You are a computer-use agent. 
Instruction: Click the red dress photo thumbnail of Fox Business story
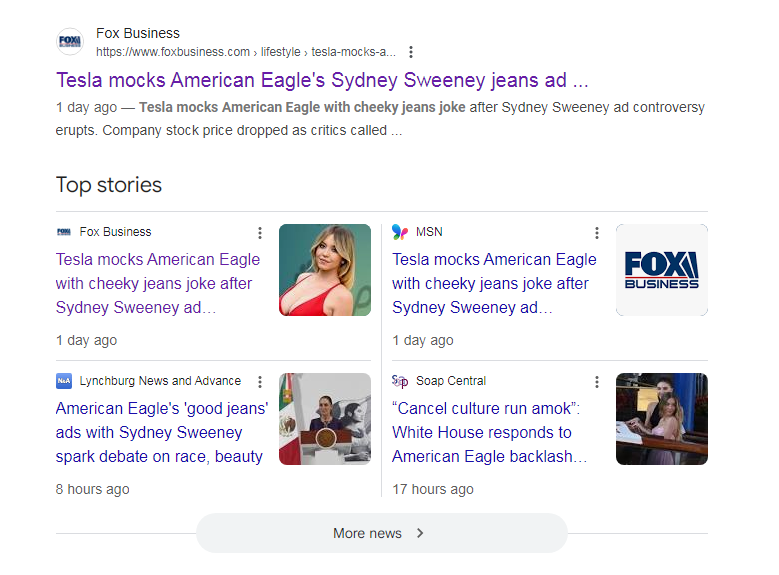click(325, 270)
